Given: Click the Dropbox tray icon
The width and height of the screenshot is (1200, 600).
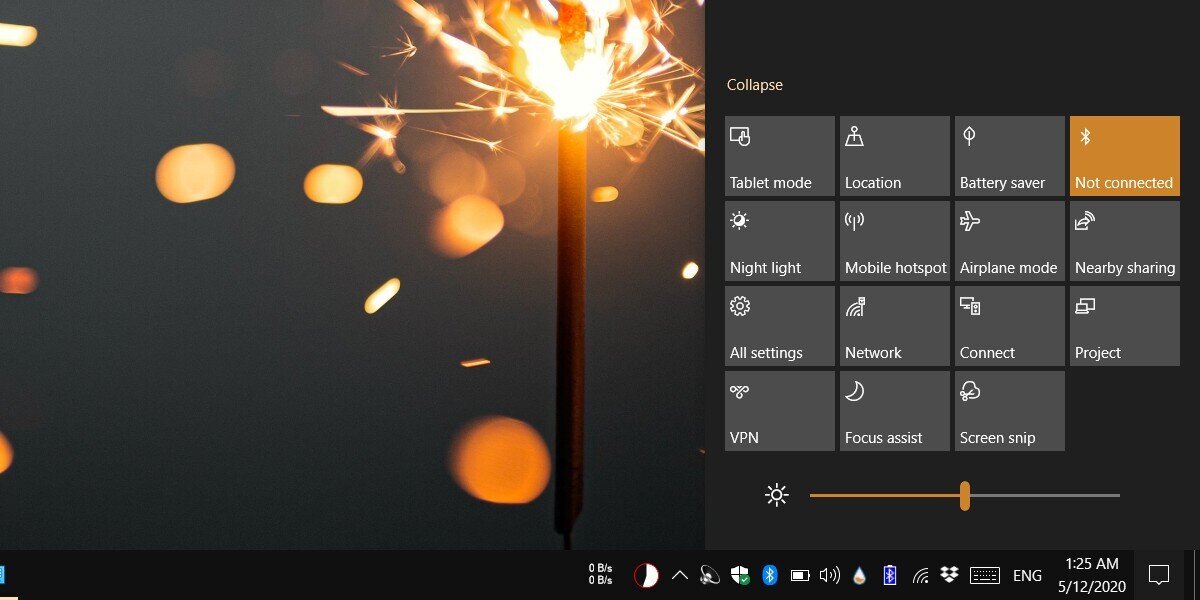Looking at the screenshot, I should [x=950, y=575].
